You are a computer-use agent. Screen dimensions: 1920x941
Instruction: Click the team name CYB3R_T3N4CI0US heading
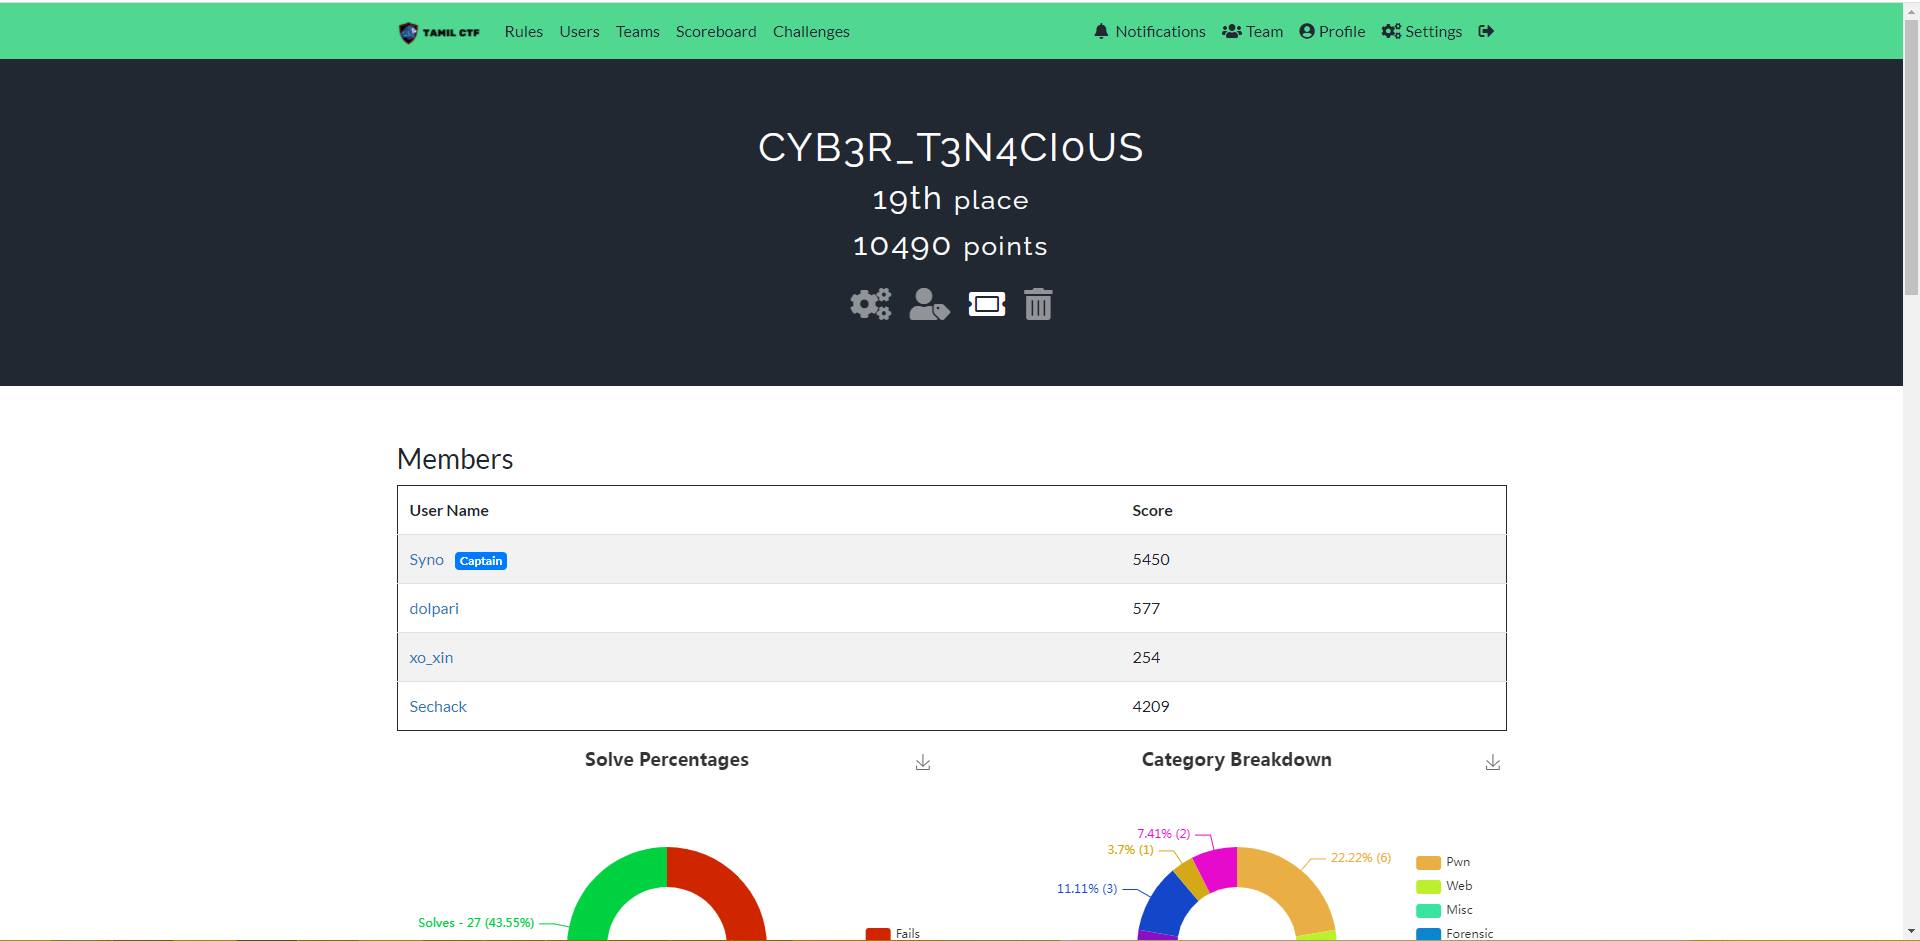[951, 148]
